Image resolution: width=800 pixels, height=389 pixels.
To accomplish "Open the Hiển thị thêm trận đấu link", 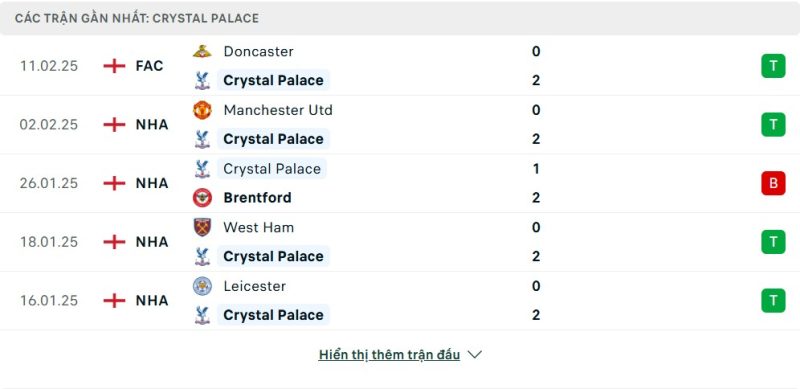I will [389, 355].
